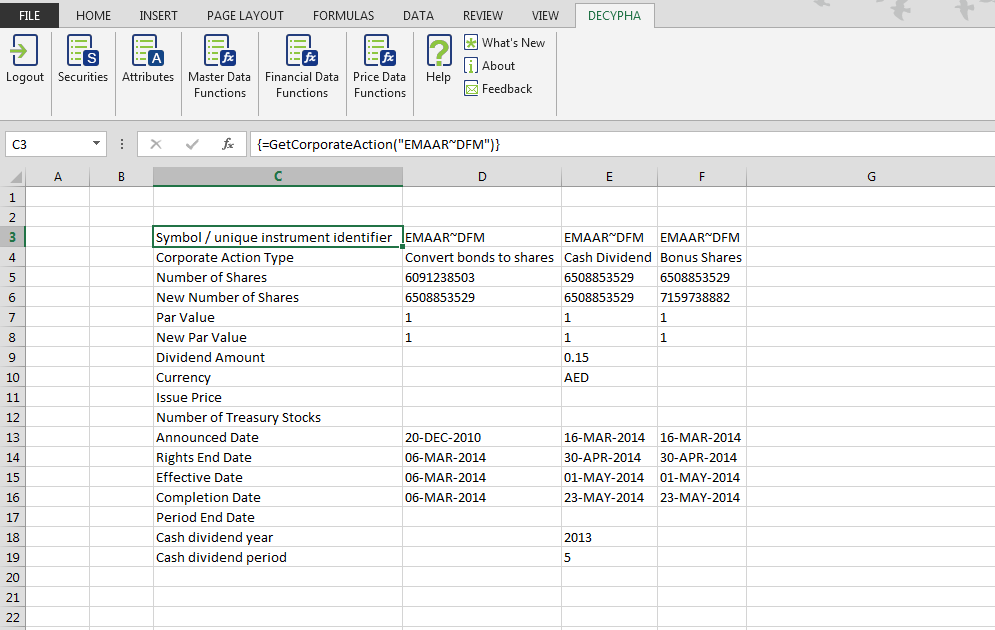The width and height of the screenshot is (995, 630).
Task: Click the 'Period End Date' label cell
Action: [x=278, y=518]
